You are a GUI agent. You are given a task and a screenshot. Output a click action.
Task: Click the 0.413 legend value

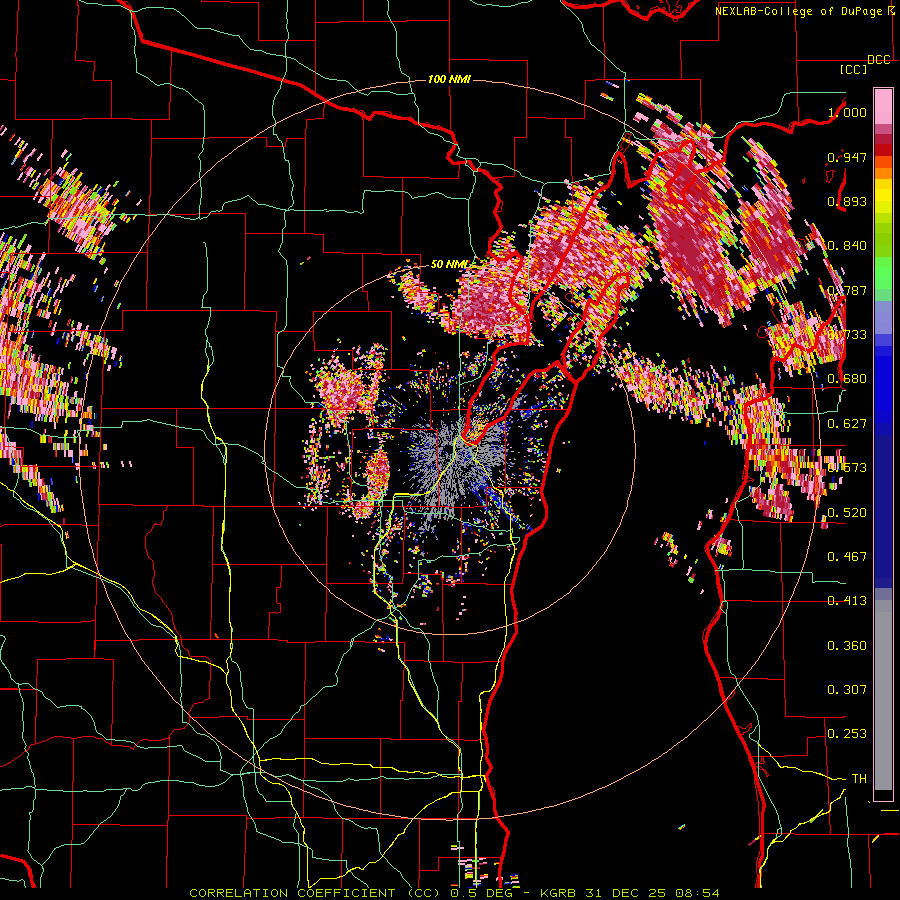[847, 601]
